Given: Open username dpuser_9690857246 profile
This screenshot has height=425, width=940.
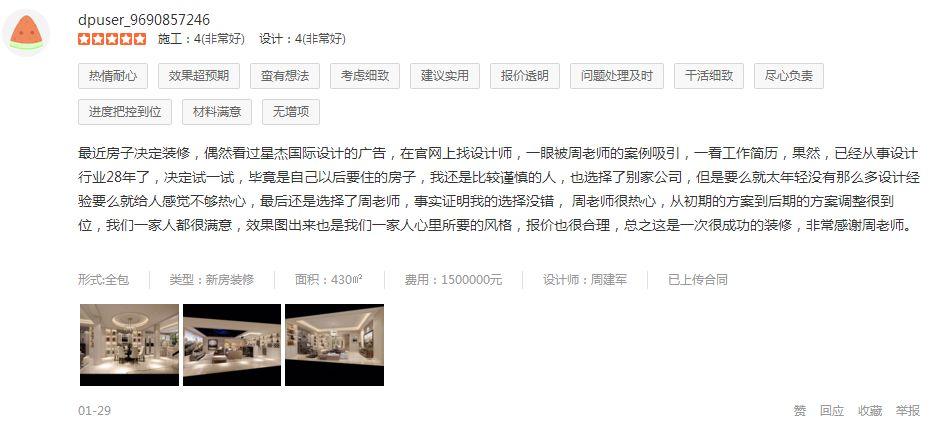Looking at the screenshot, I should [x=144, y=20].
